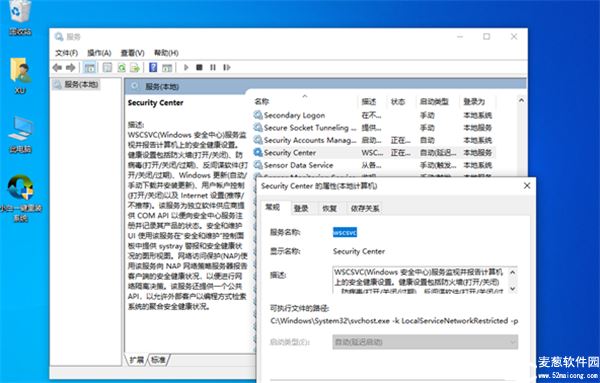Select the Secondary Logon service row

(373, 115)
